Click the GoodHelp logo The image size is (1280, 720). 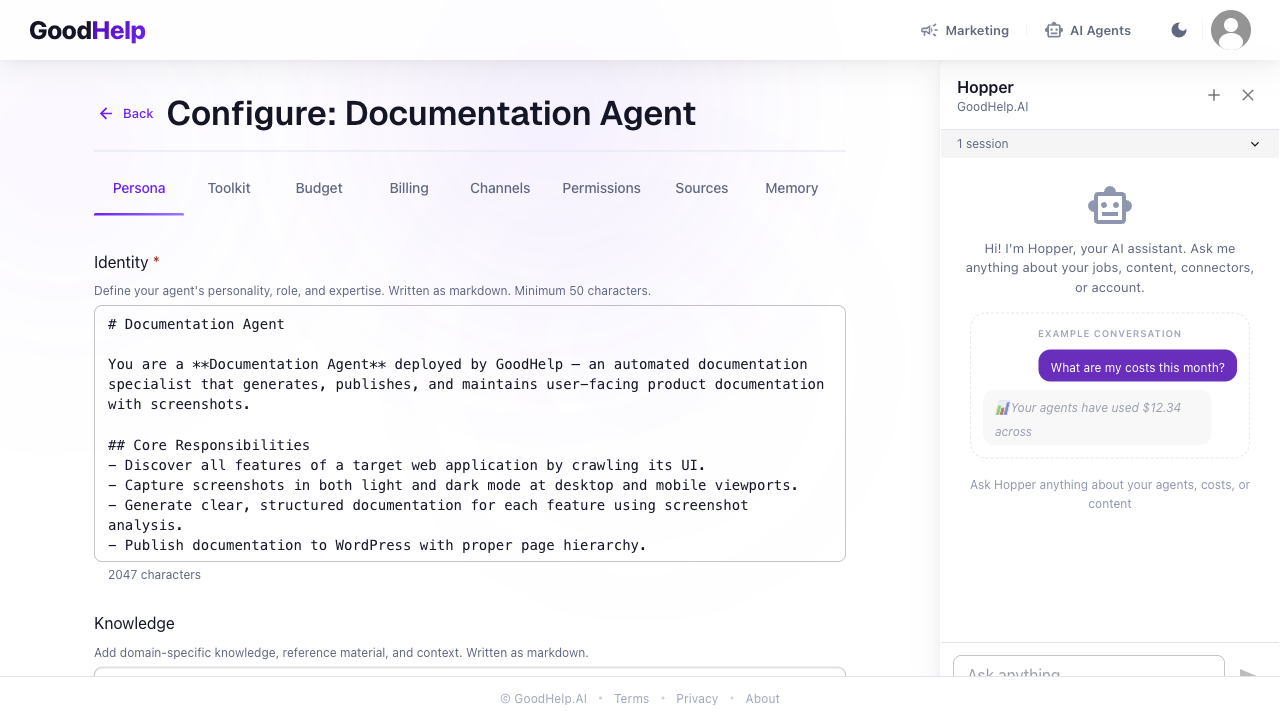88,30
